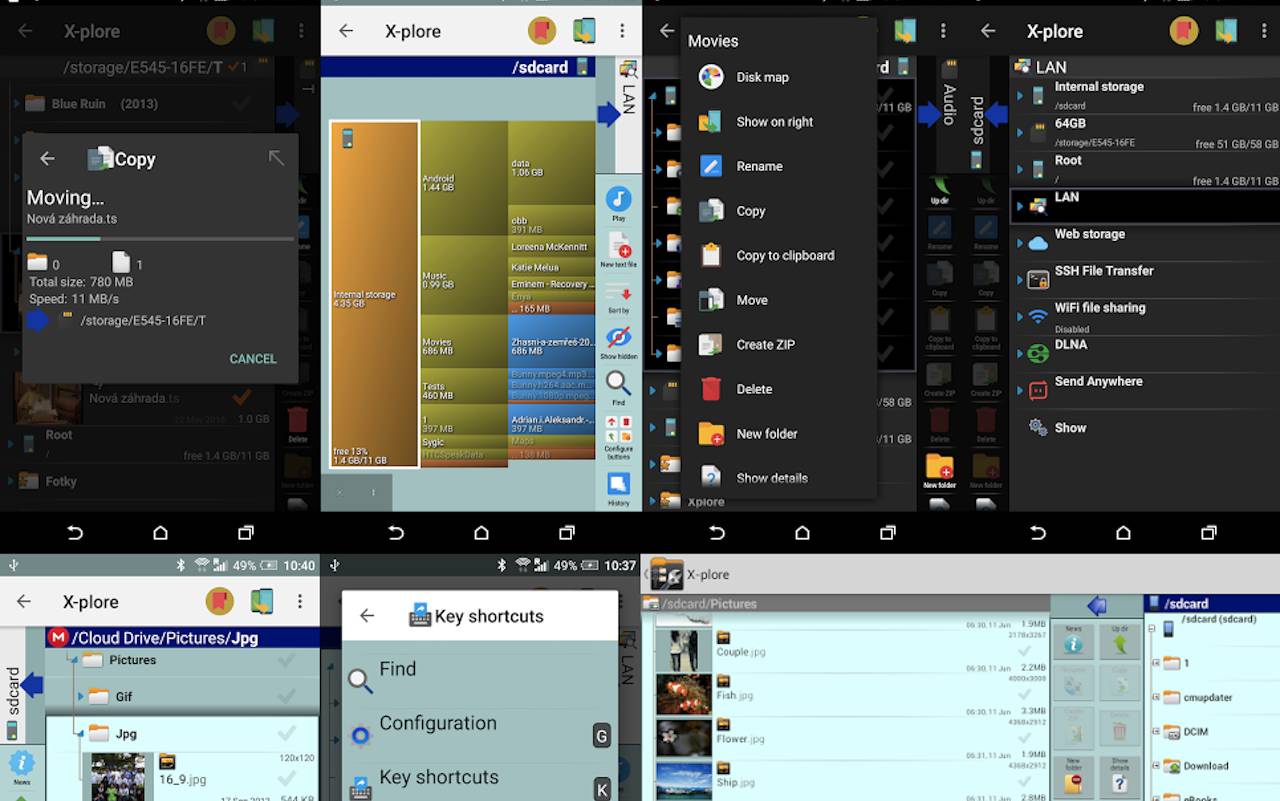Screen dimensions: 1280x801
Task: Tap News button in tablet button grid
Action: tap(1073, 641)
